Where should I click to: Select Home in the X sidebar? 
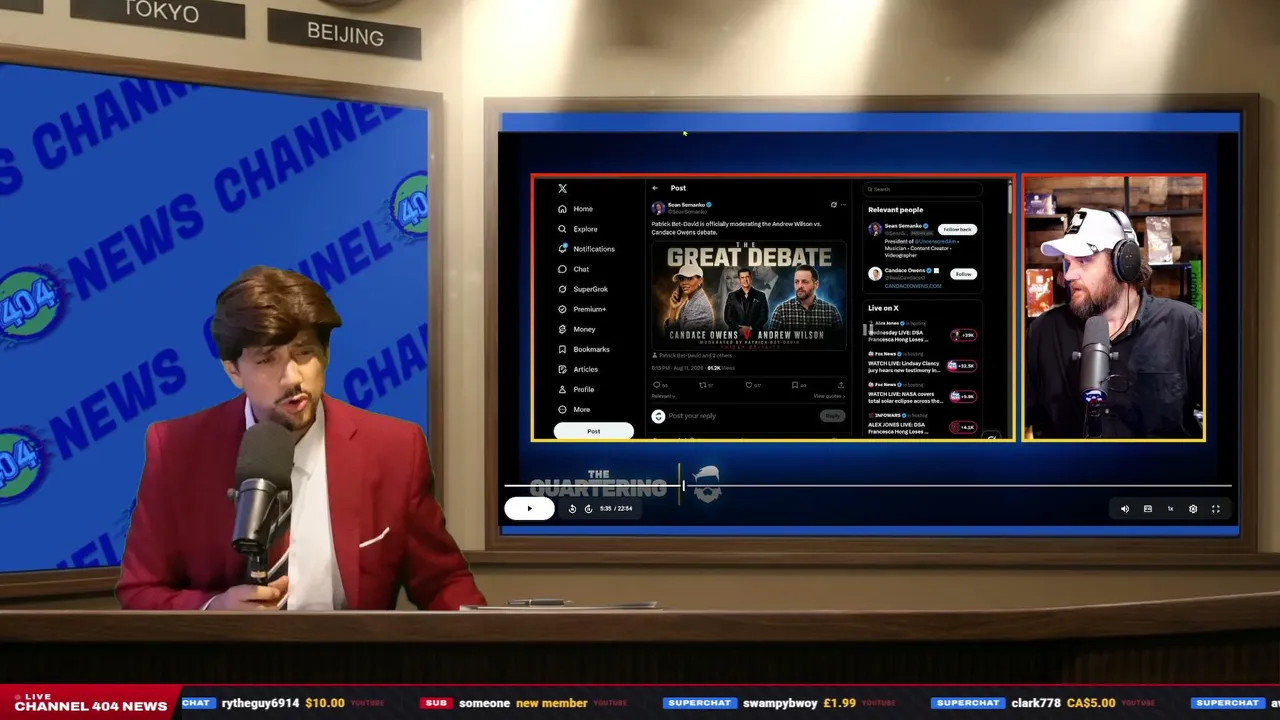[583, 209]
